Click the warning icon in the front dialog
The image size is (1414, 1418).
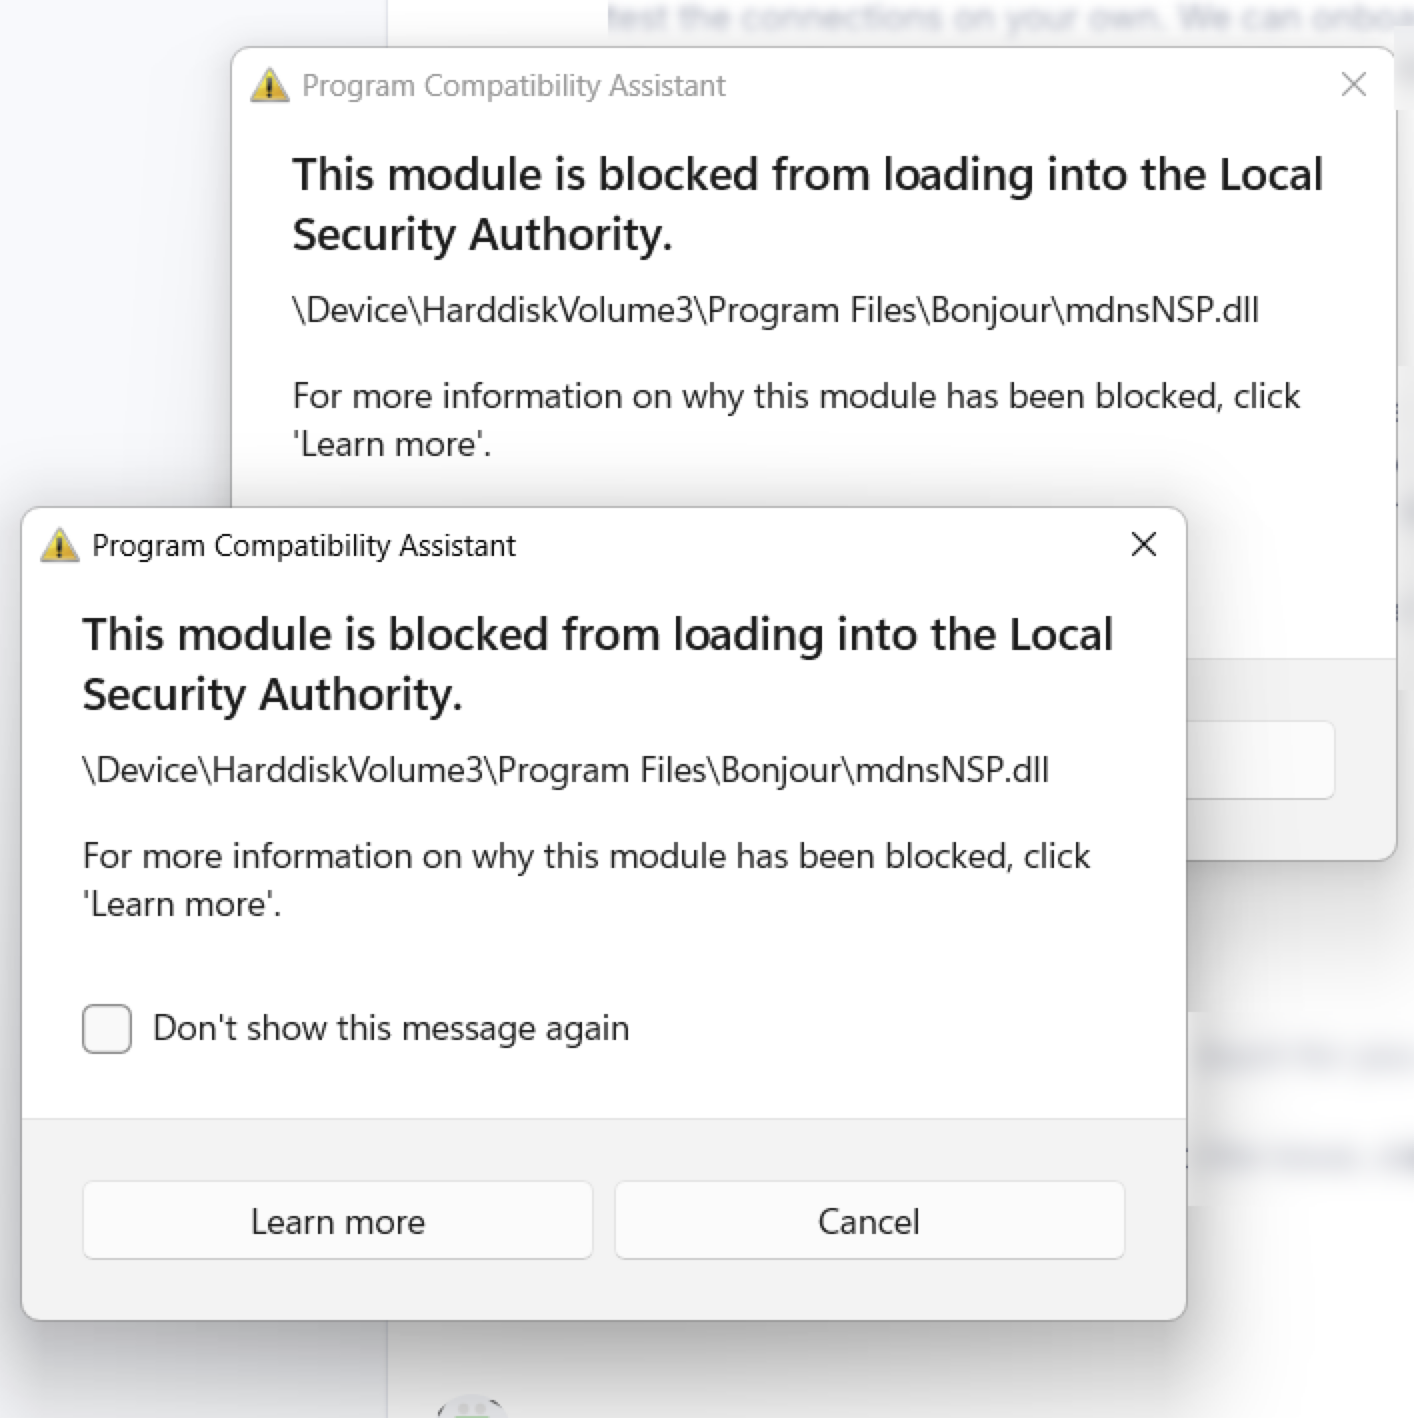point(60,546)
